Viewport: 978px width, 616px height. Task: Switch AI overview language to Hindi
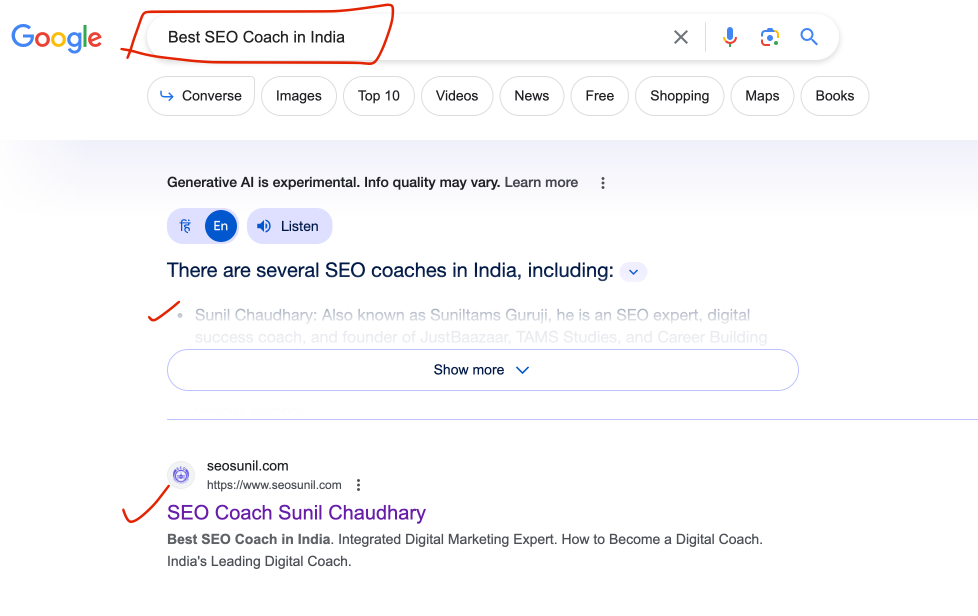(x=186, y=226)
